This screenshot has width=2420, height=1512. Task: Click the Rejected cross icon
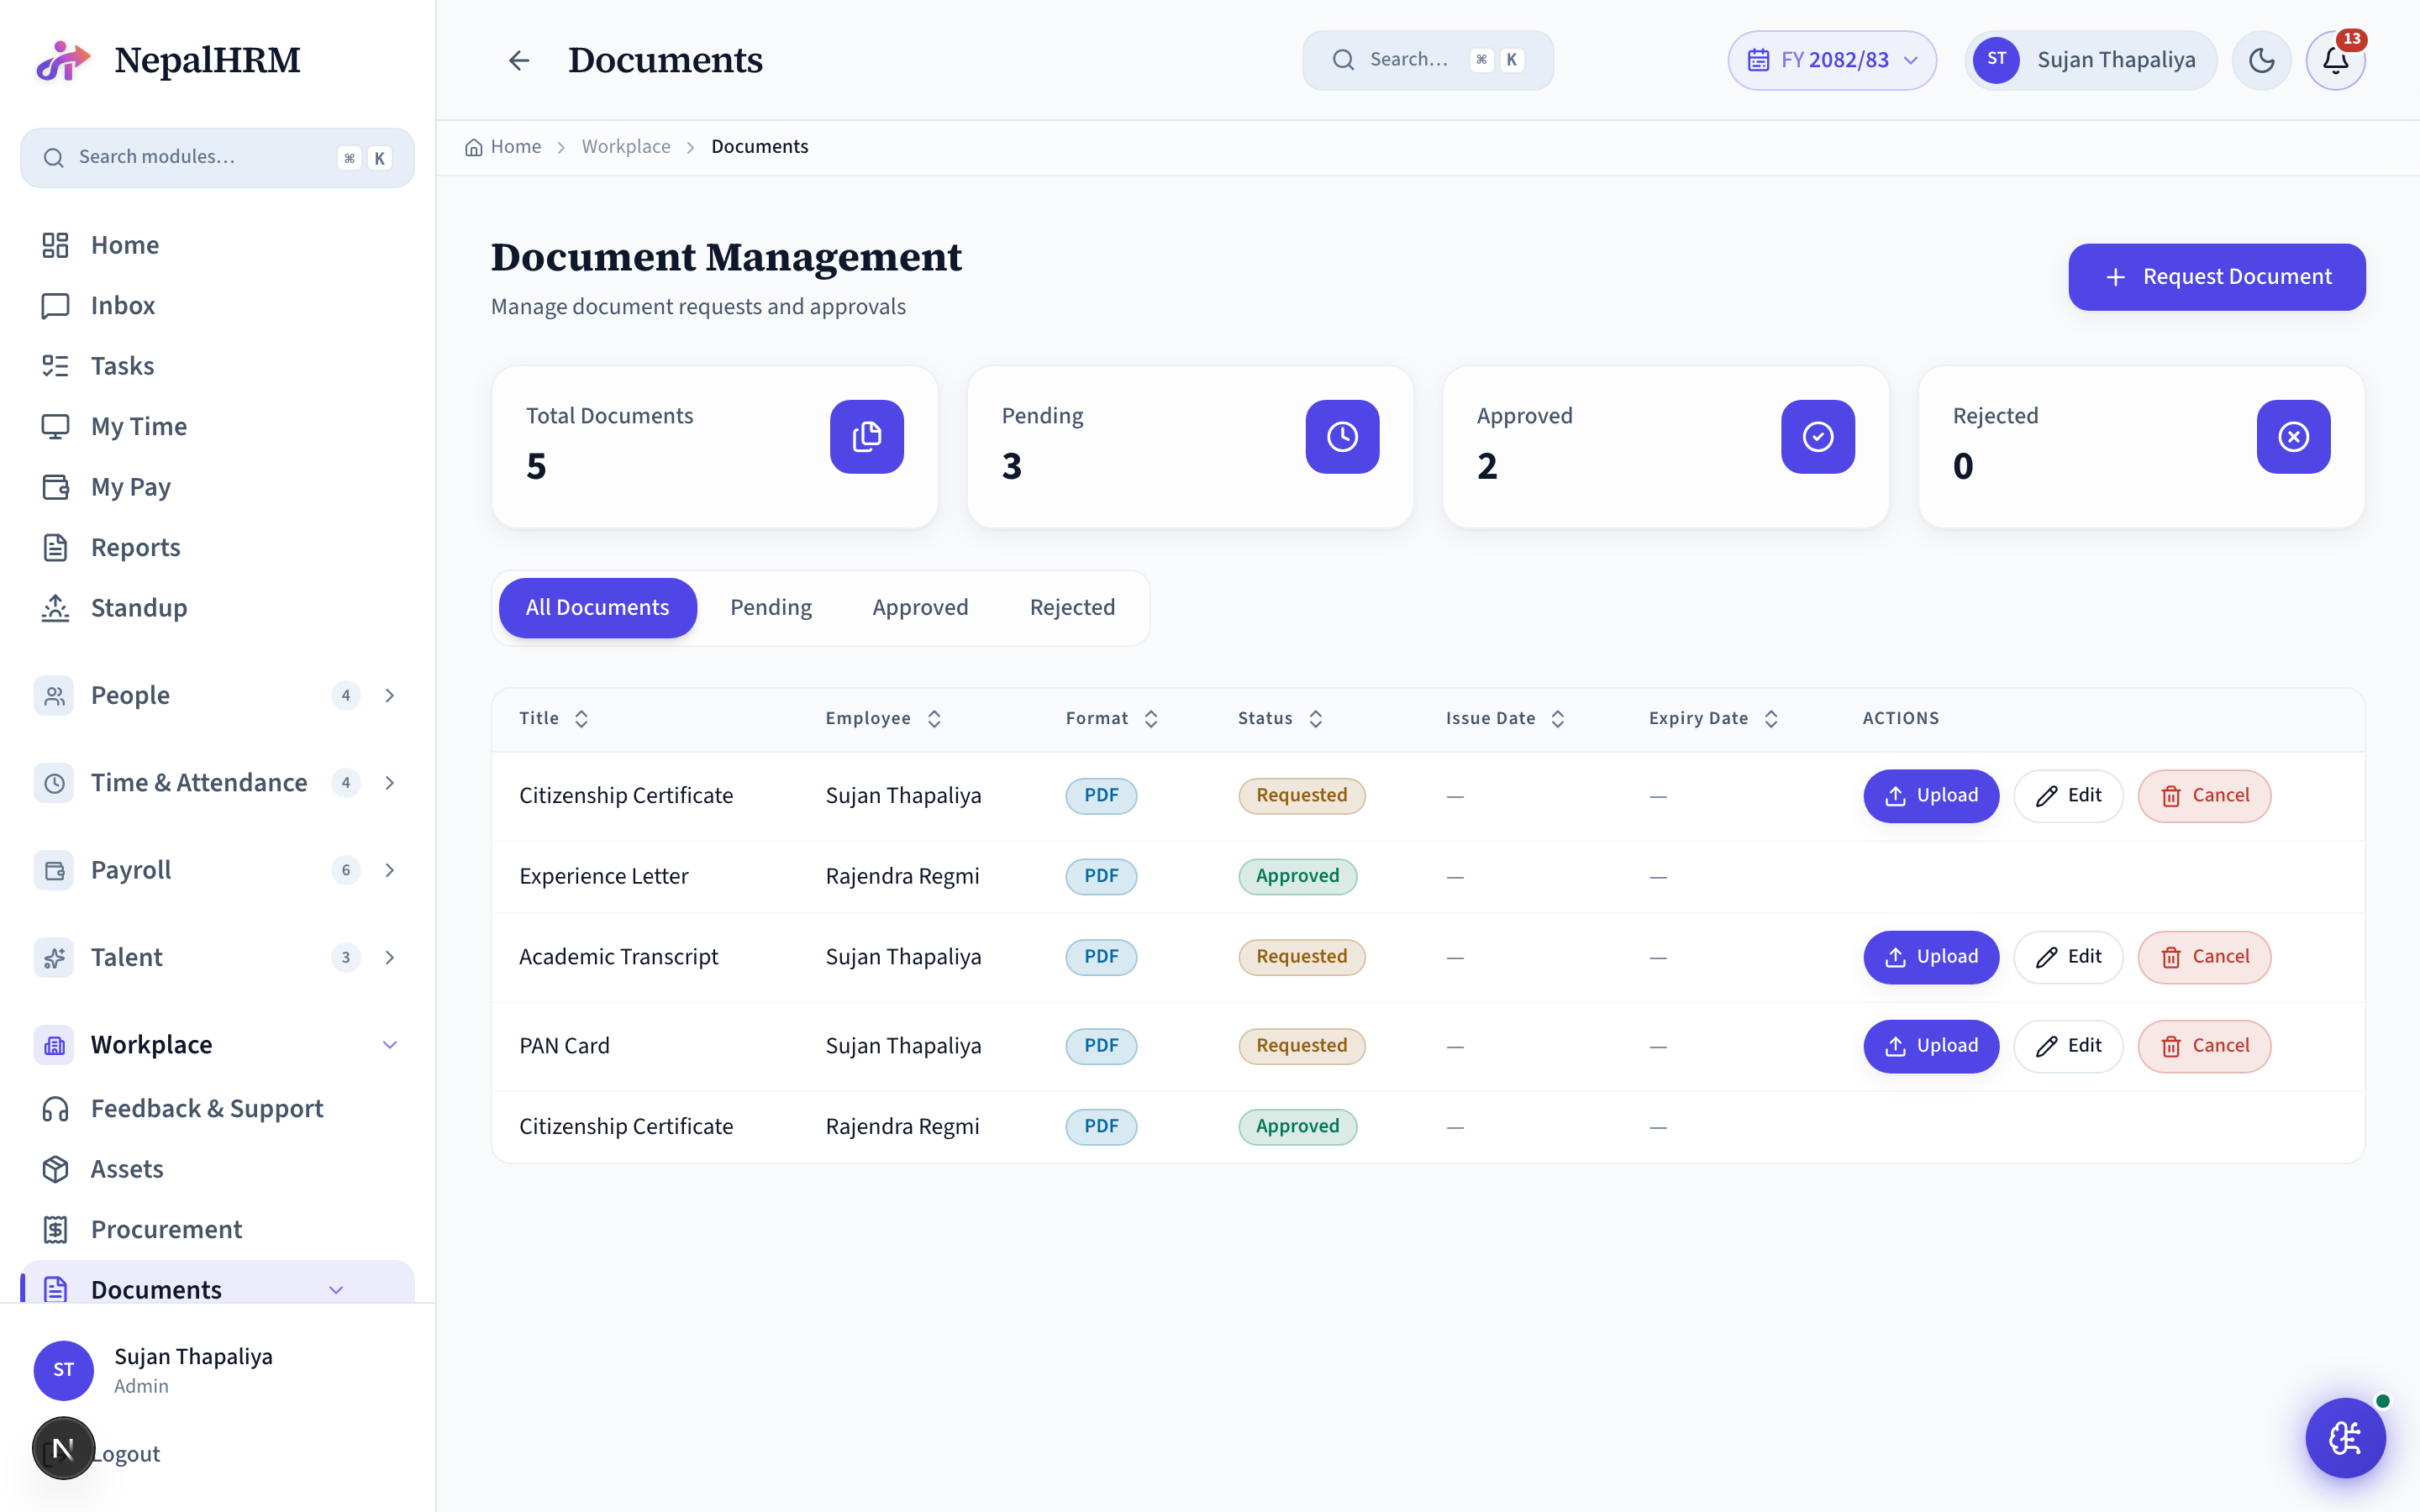[x=2293, y=437]
